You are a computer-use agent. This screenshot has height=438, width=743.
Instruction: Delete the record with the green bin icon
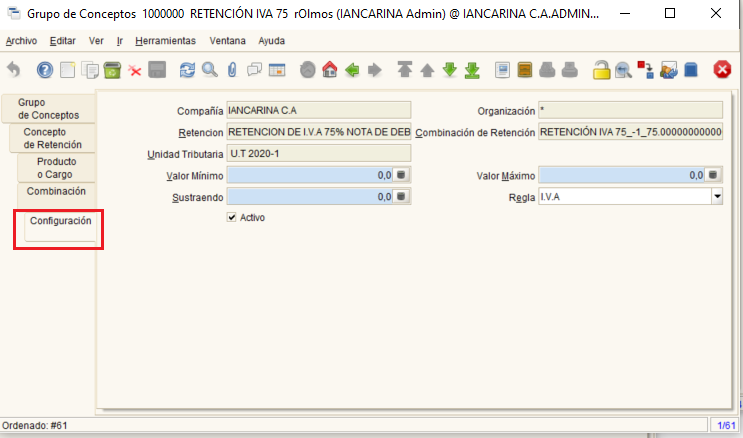pyautogui.click(x=112, y=70)
